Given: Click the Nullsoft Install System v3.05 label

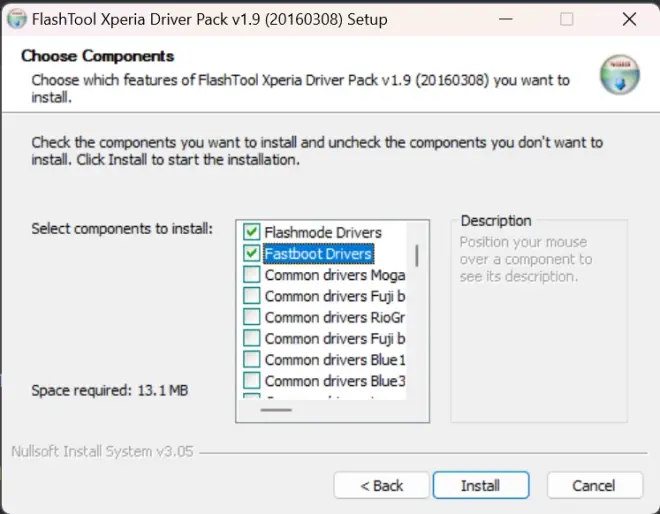Looking at the screenshot, I should (102, 451).
